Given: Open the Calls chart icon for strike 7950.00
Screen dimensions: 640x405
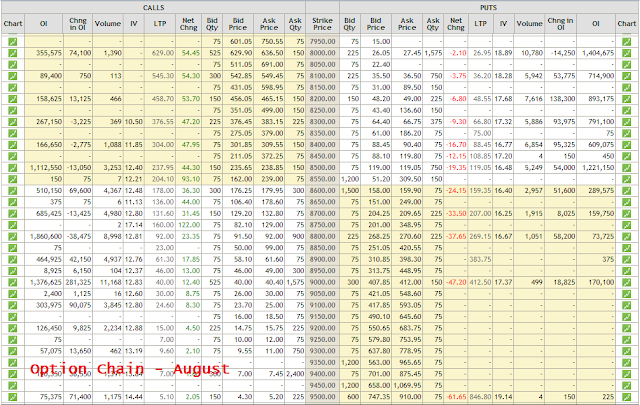Looking at the screenshot, I should 13,42.
